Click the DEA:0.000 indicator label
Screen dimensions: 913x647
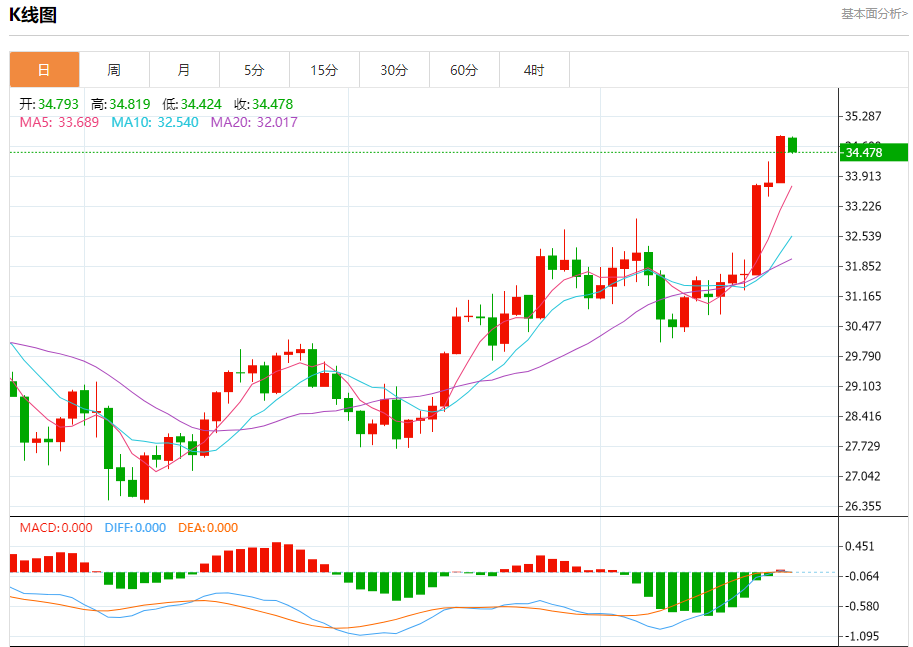[208, 528]
